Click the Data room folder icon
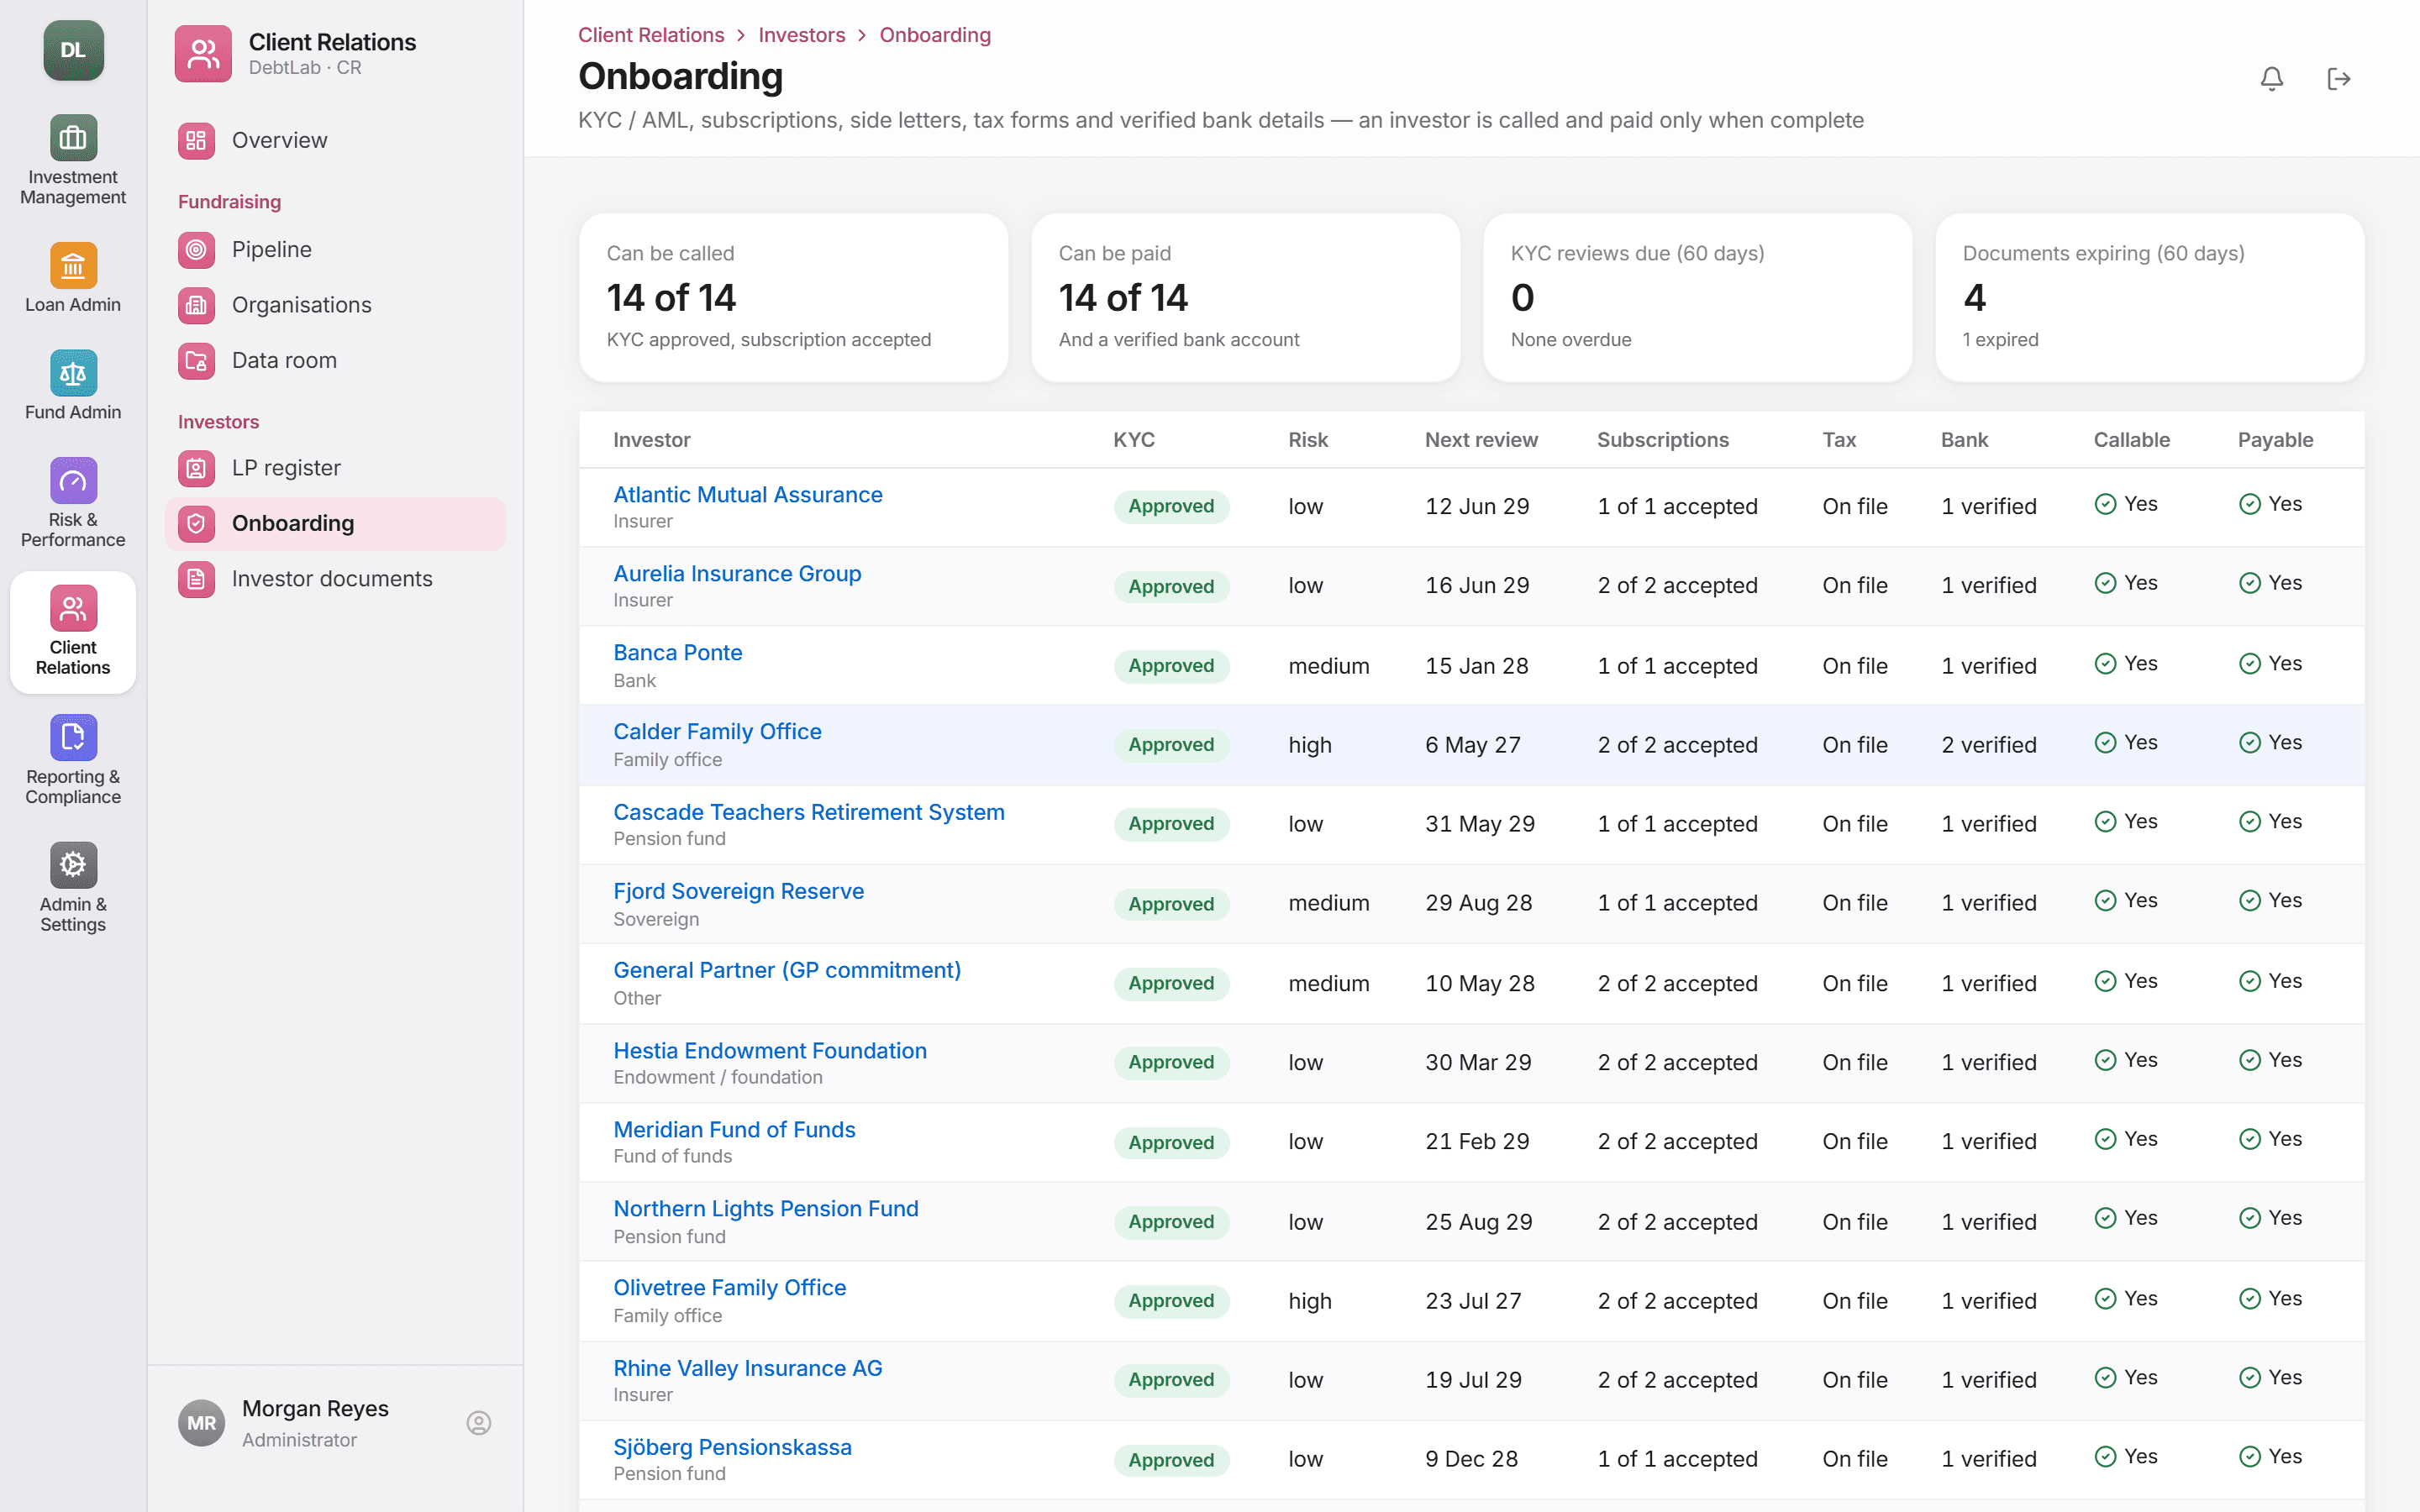This screenshot has height=1512, width=2420. tap(196, 360)
